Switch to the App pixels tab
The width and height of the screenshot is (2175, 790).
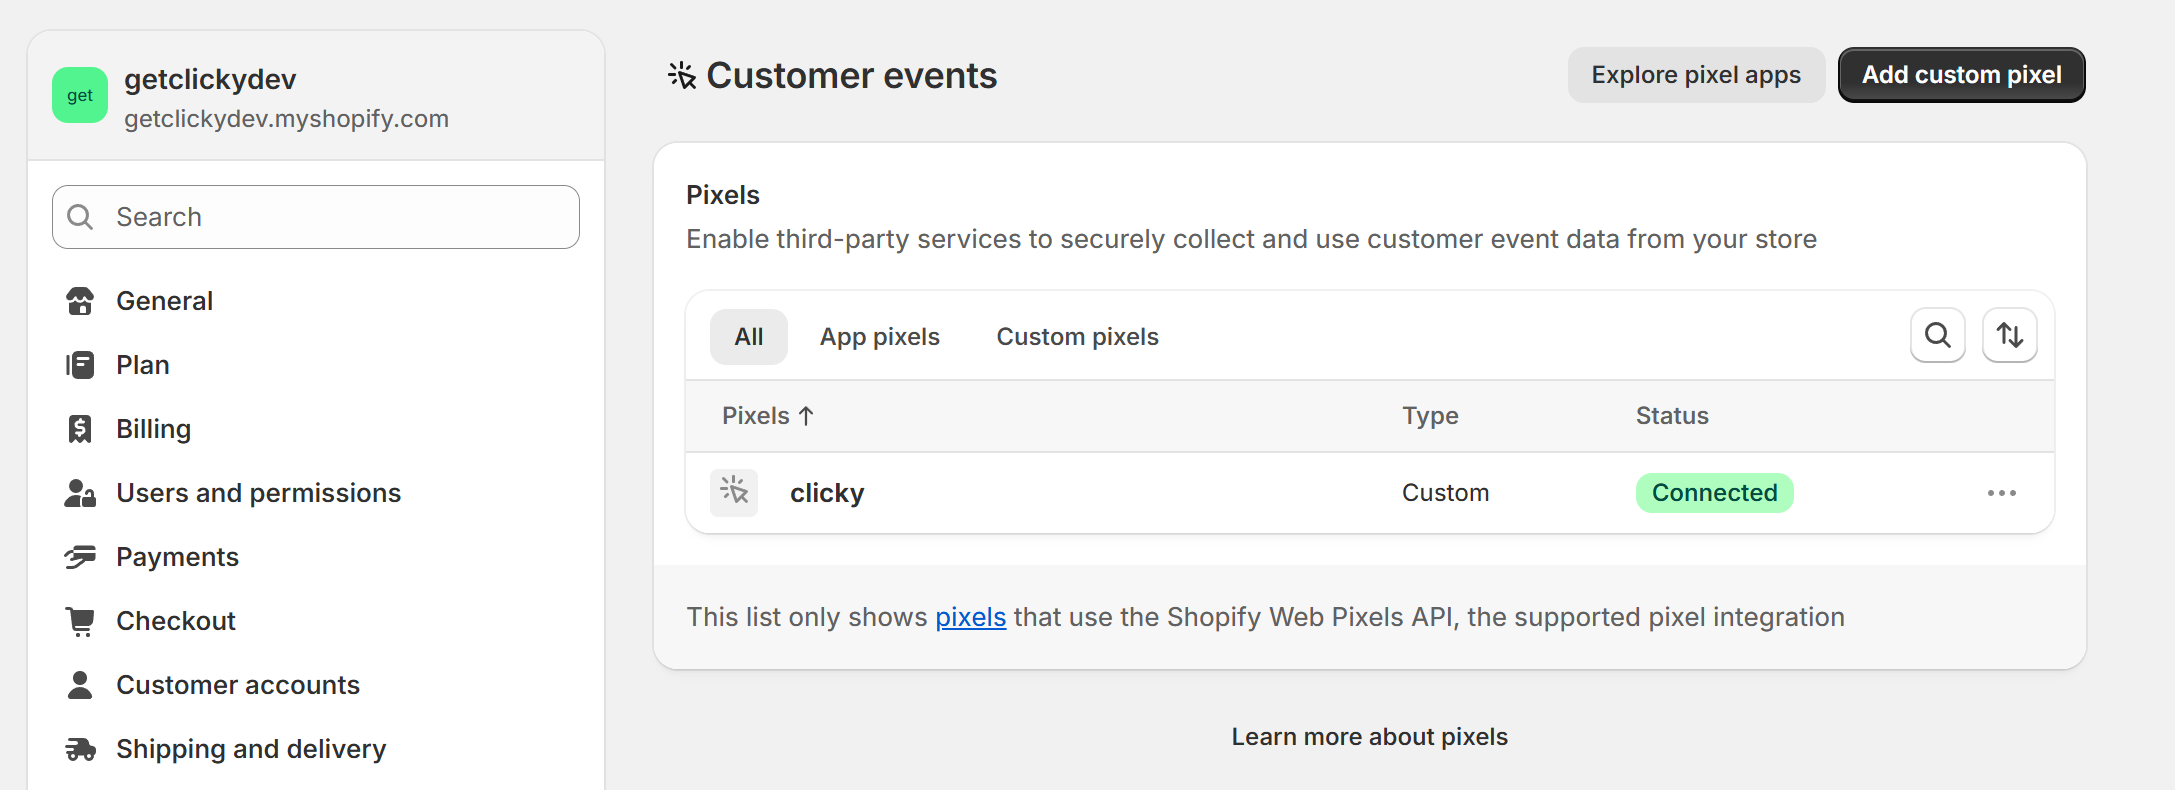[x=879, y=337]
